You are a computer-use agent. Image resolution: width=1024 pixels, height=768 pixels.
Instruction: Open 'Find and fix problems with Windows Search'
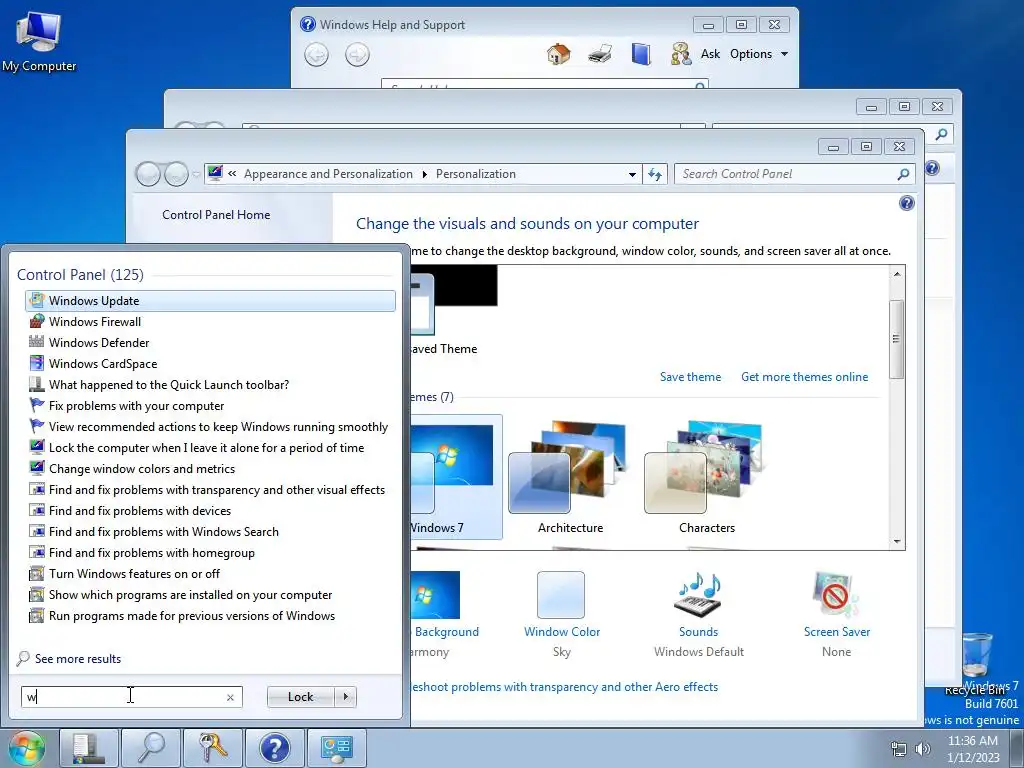[210, 532]
